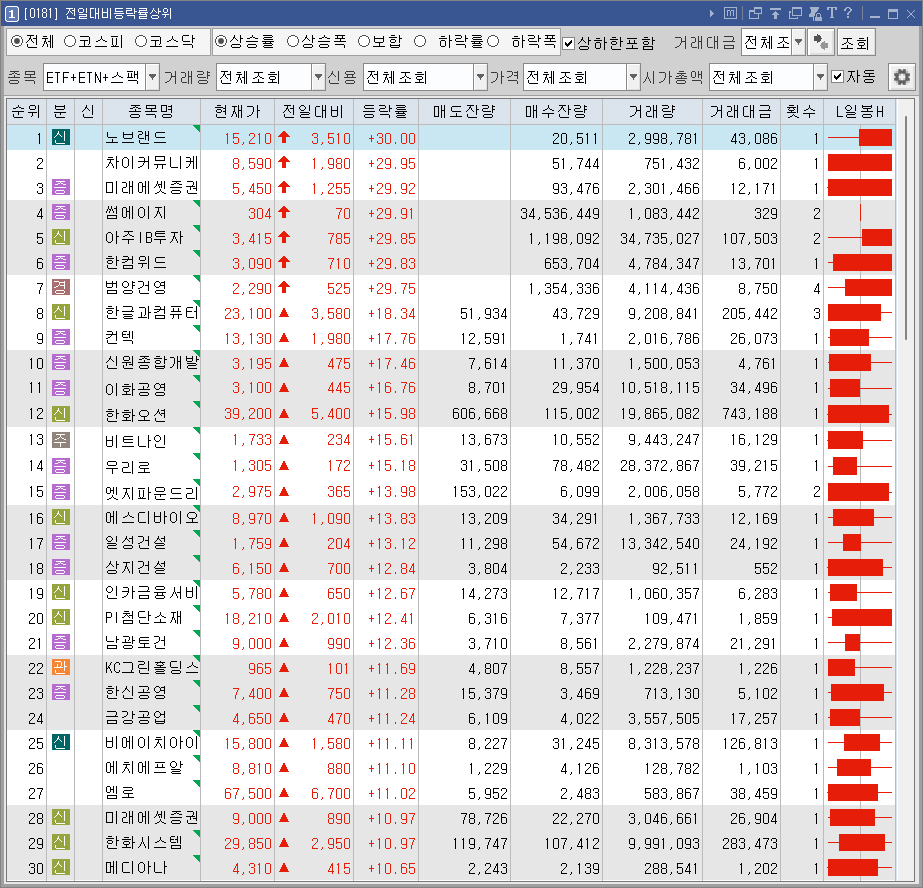Sort by 거래량 column header

[x=652, y=111]
